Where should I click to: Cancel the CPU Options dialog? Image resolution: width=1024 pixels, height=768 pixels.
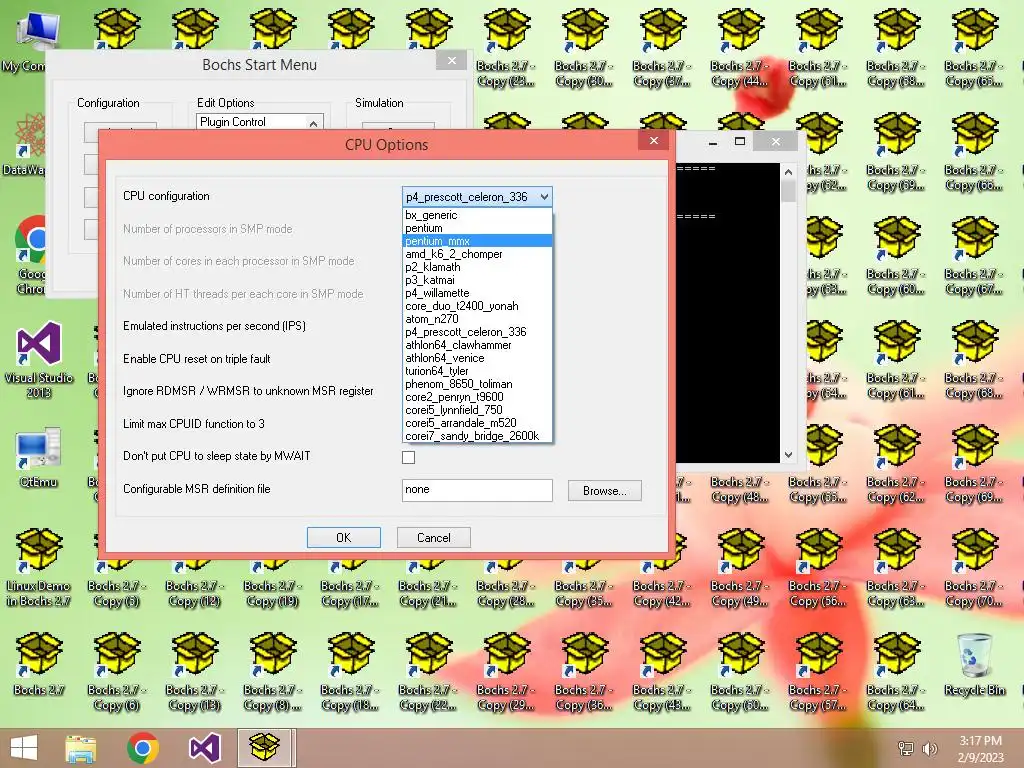pyautogui.click(x=434, y=537)
